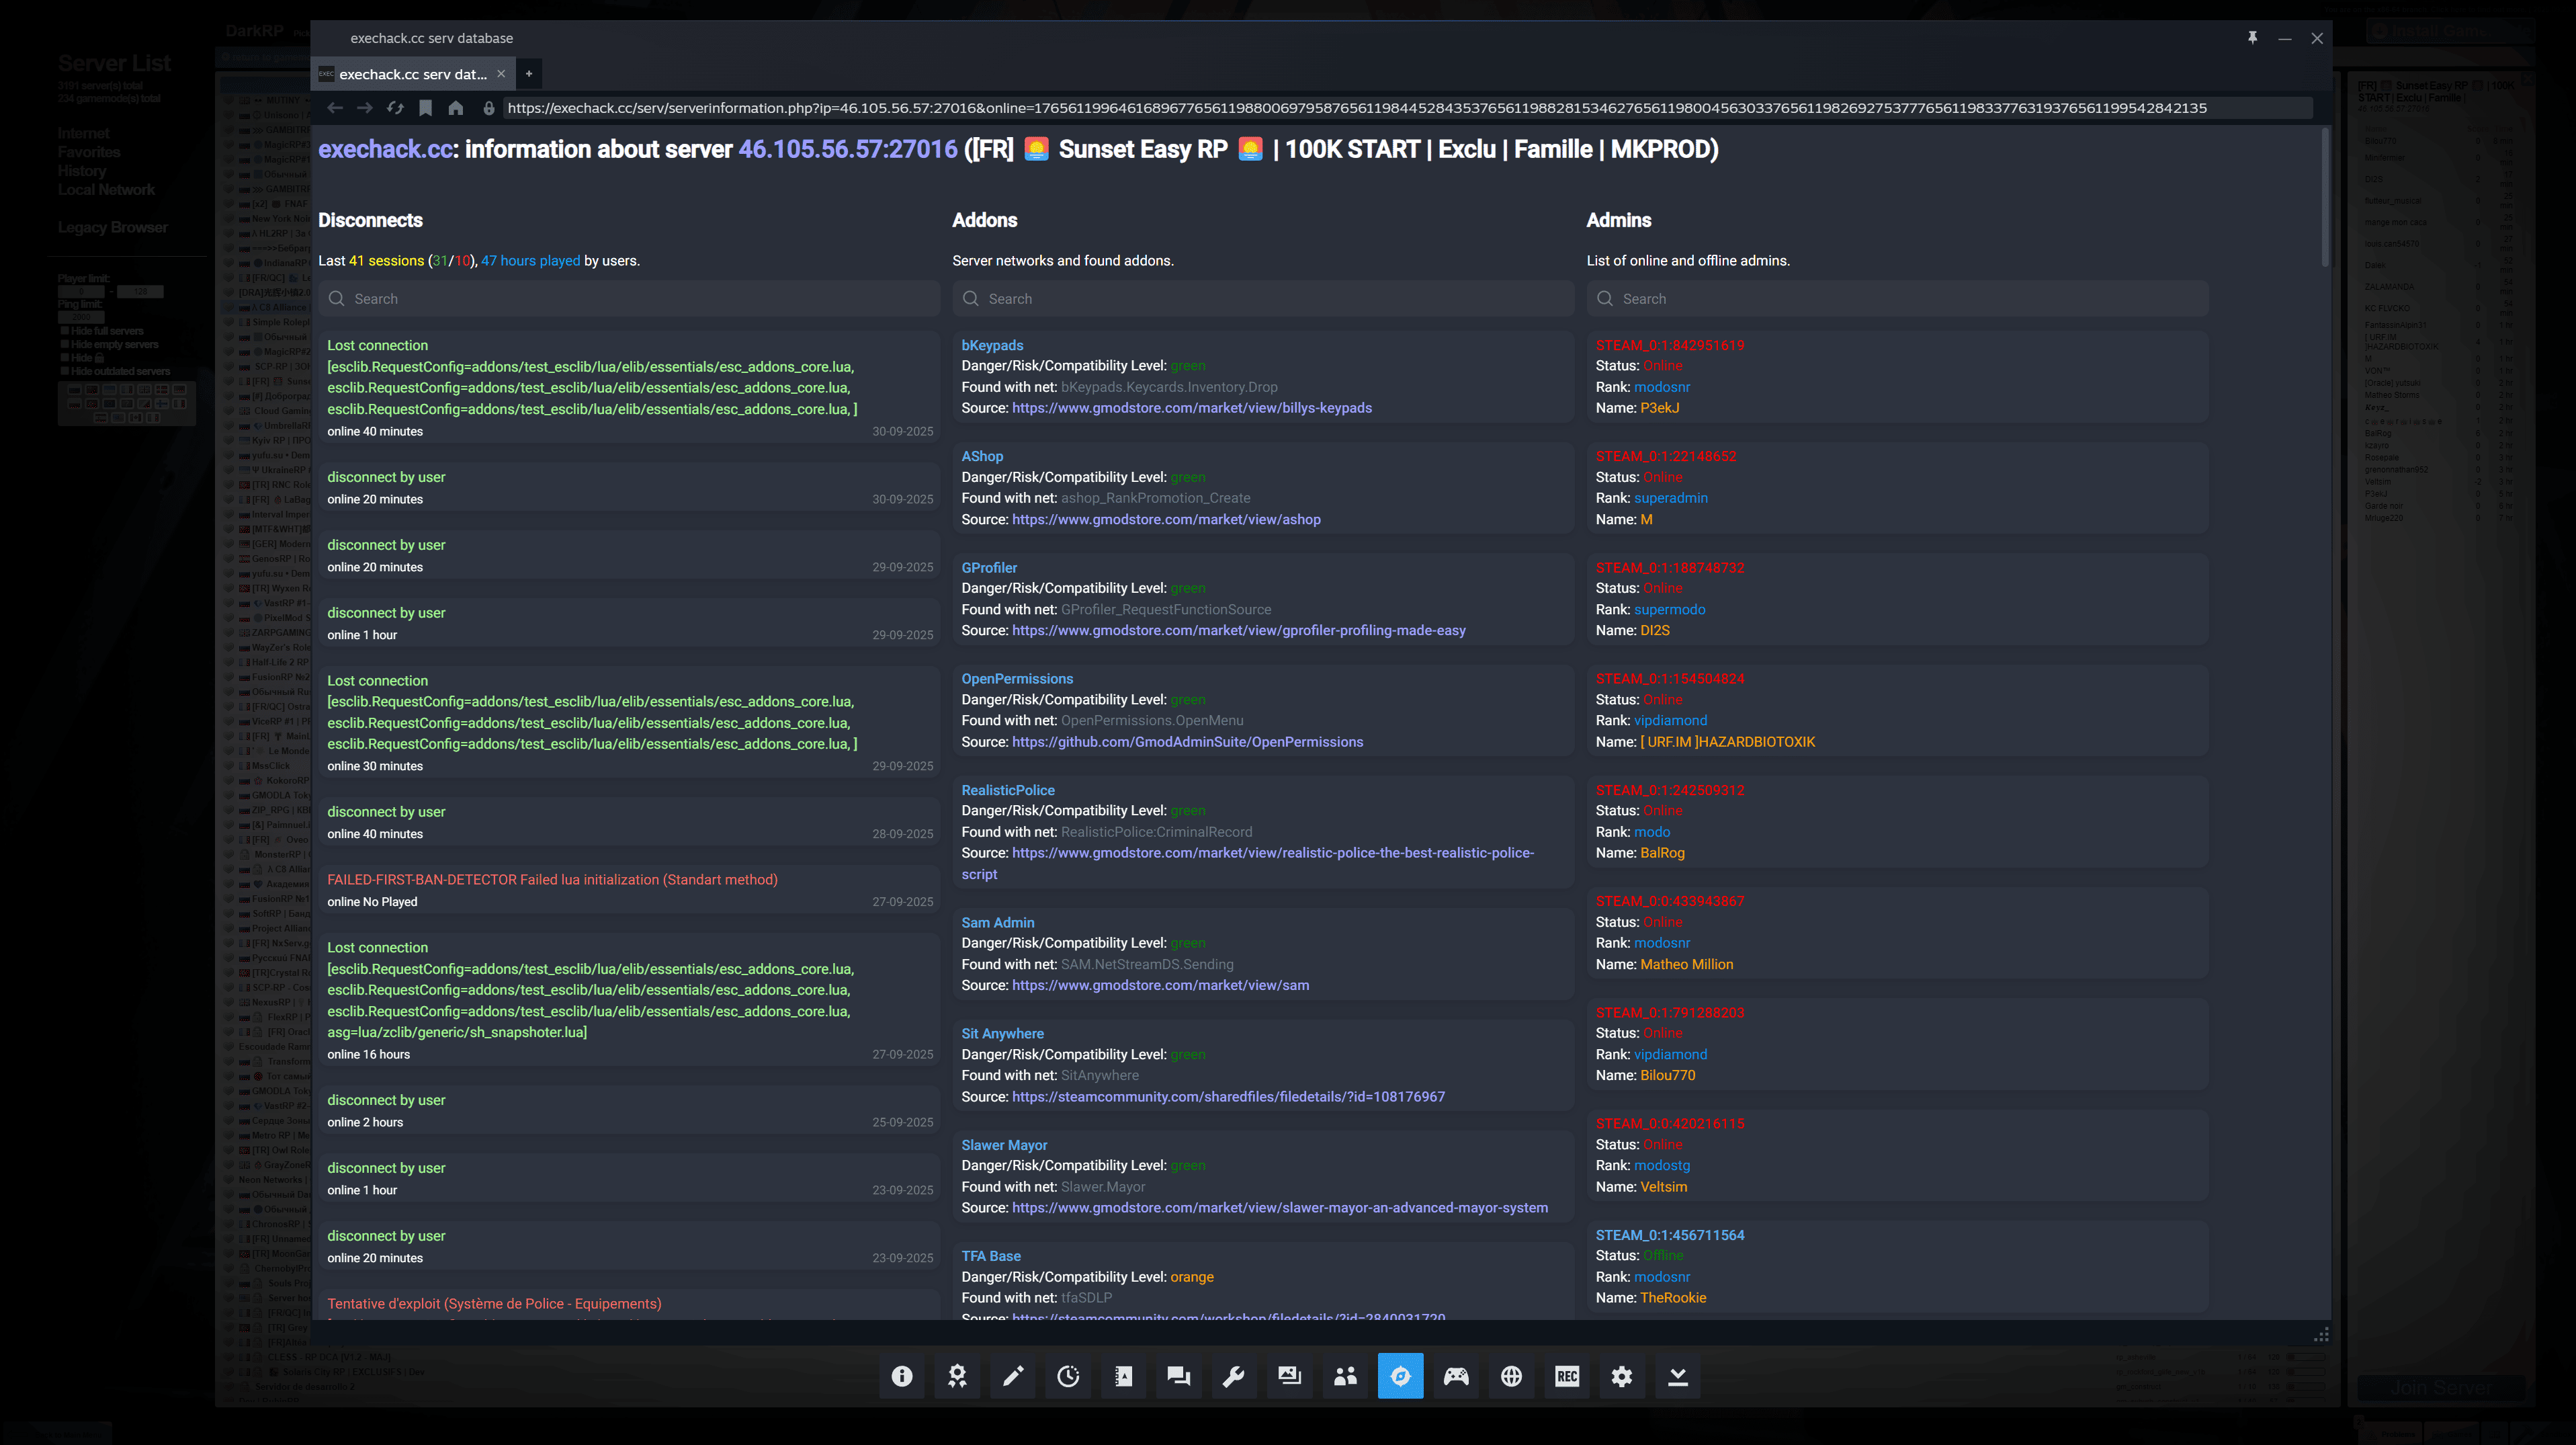The image size is (2576, 1445).
Task: Open the billys-keypads gmodstore source link
Action: [1191, 408]
